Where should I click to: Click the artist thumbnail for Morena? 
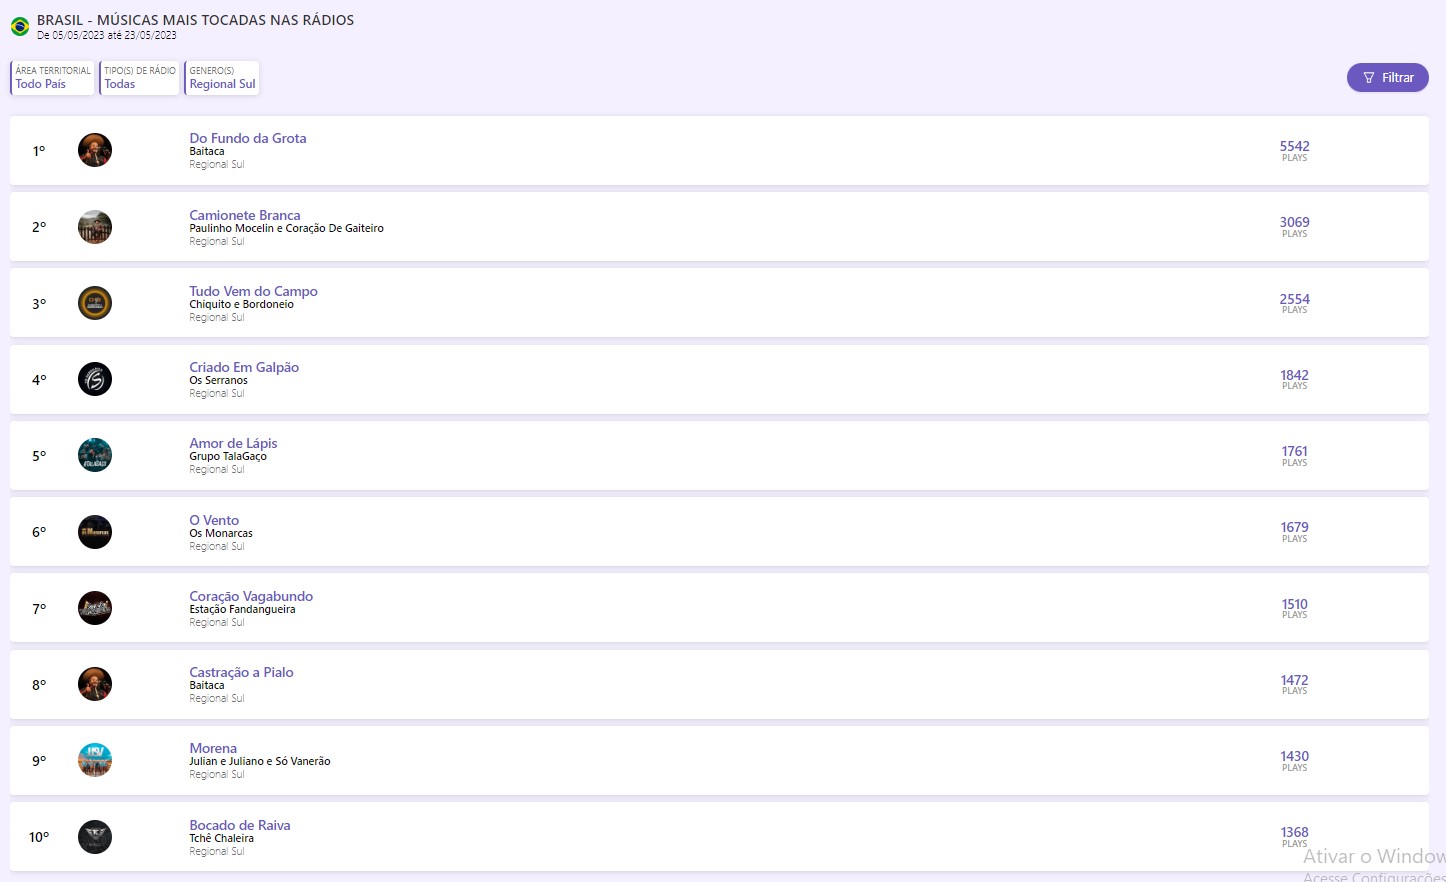tap(95, 760)
